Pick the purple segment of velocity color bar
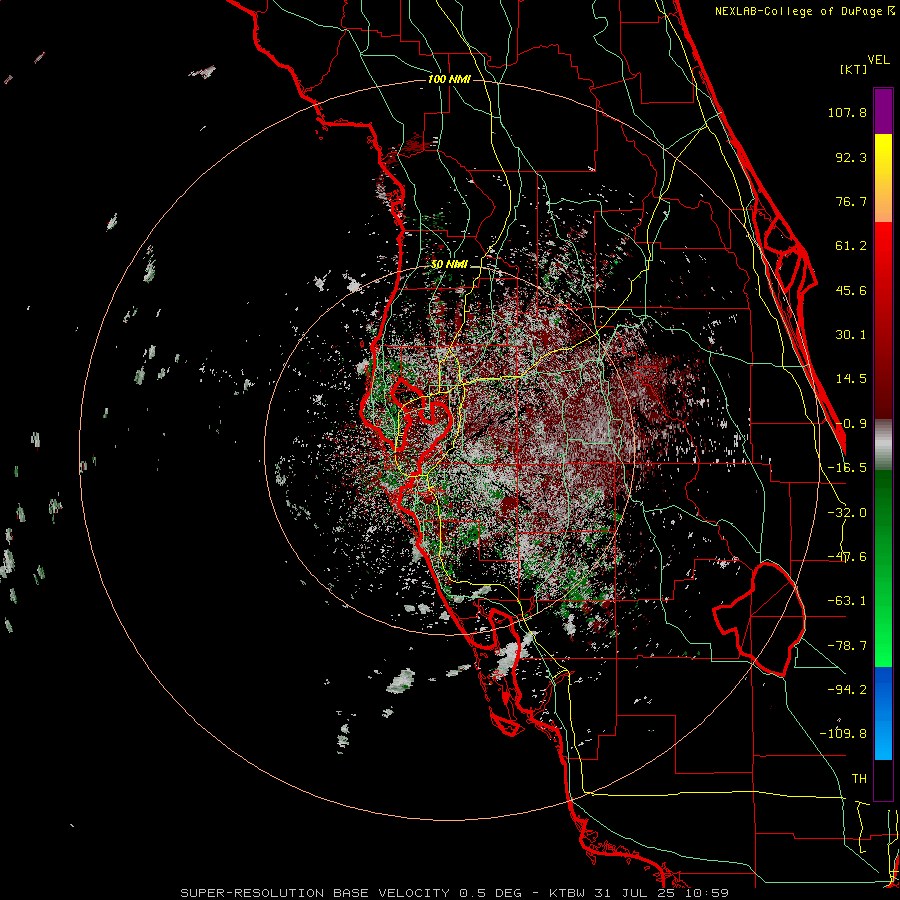Viewport: 900px width, 900px height. click(x=883, y=111)
